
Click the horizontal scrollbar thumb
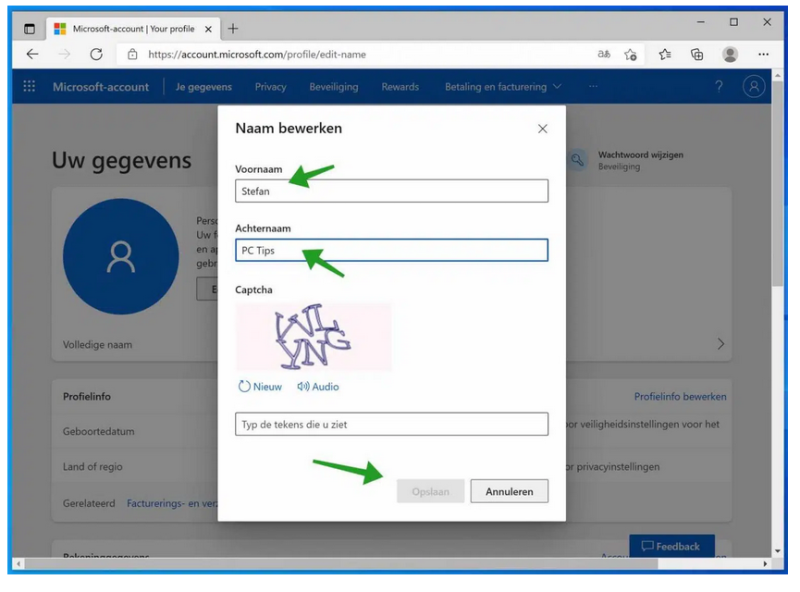(342, 564)
